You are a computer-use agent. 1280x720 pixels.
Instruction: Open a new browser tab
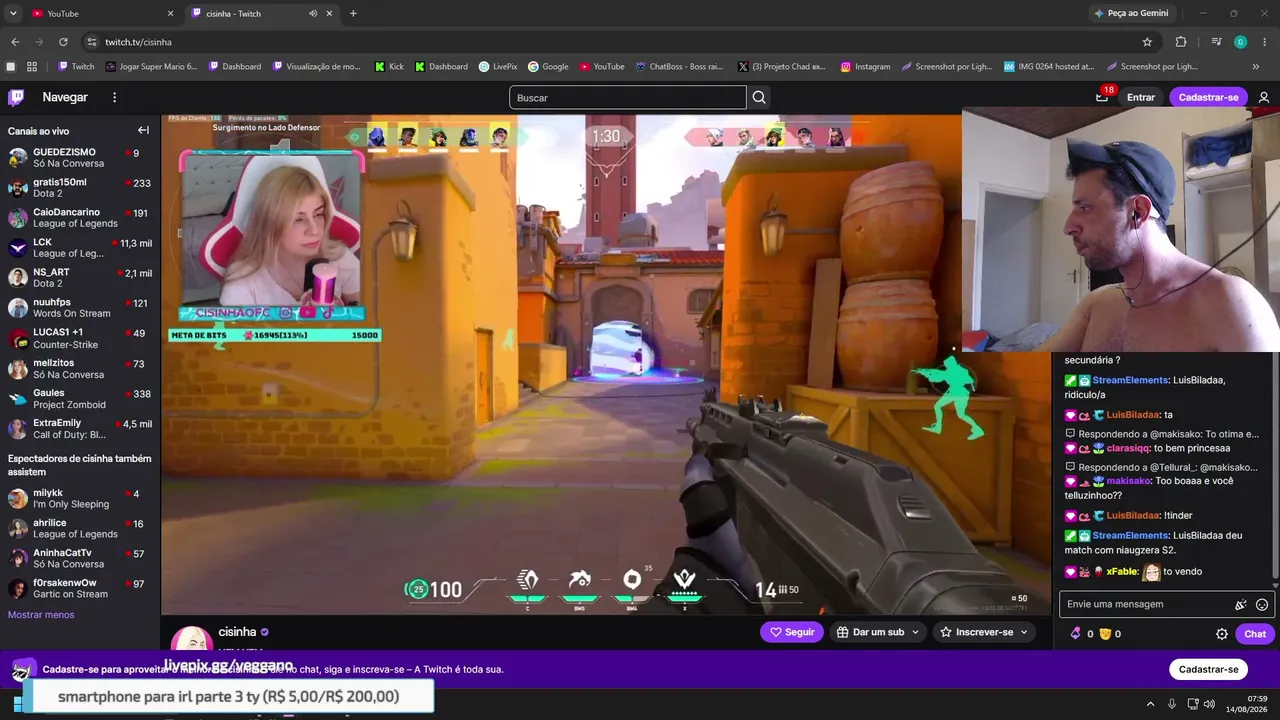tap(353, 13)
